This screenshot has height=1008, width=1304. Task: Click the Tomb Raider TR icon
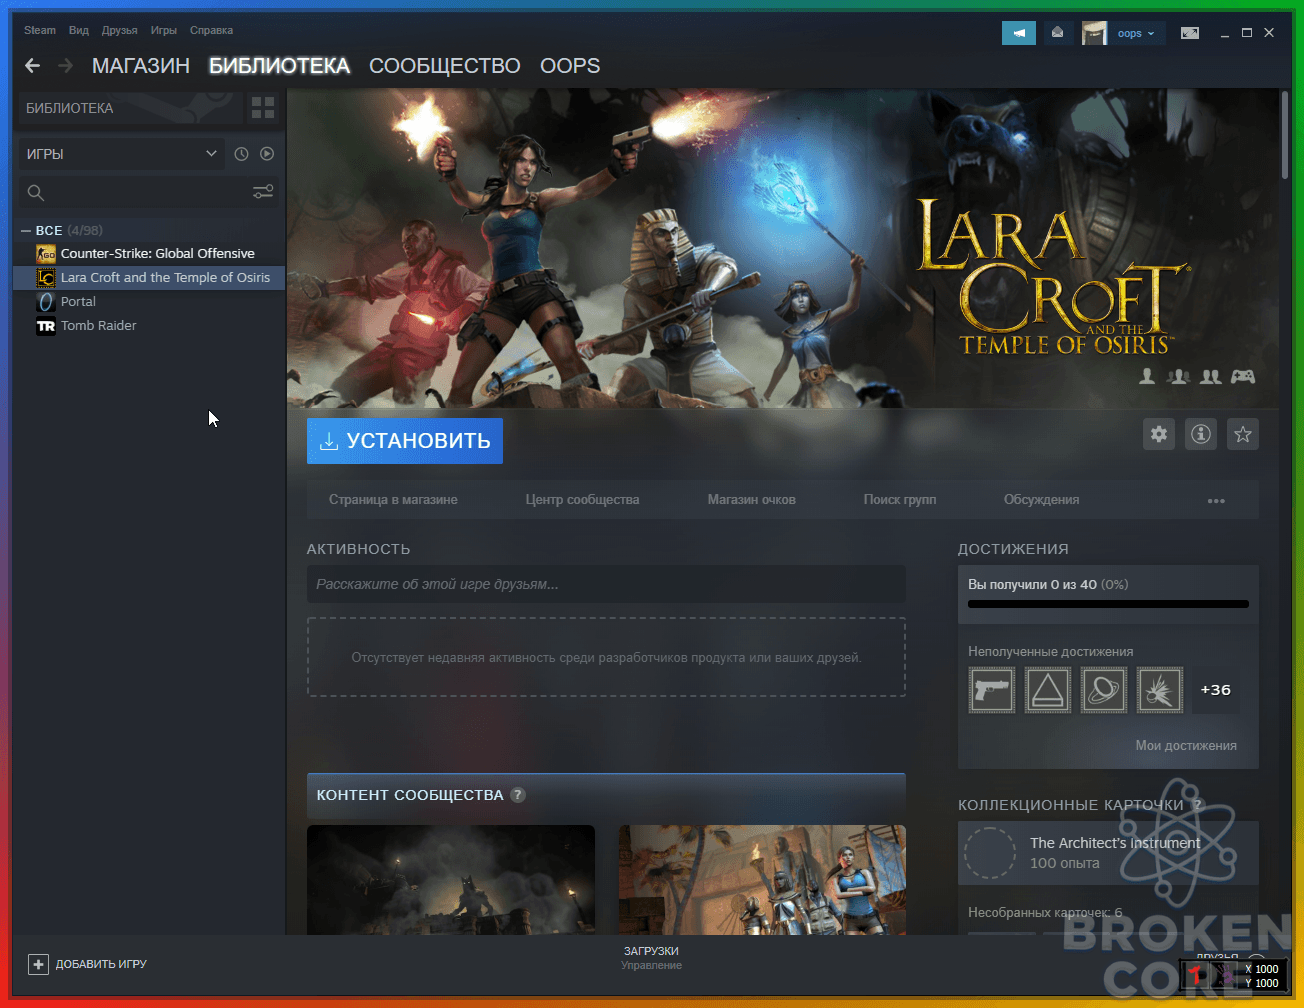46,325
